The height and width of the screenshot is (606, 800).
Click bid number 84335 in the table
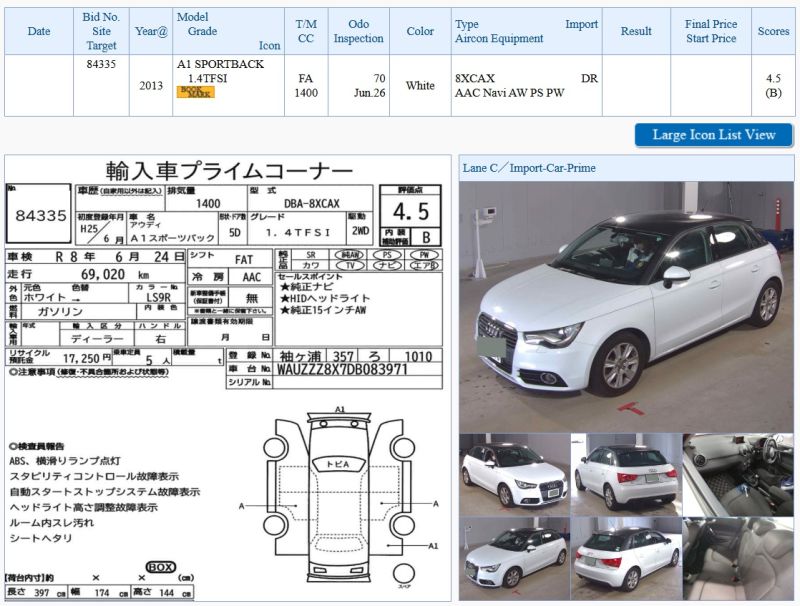click(101, 64)
